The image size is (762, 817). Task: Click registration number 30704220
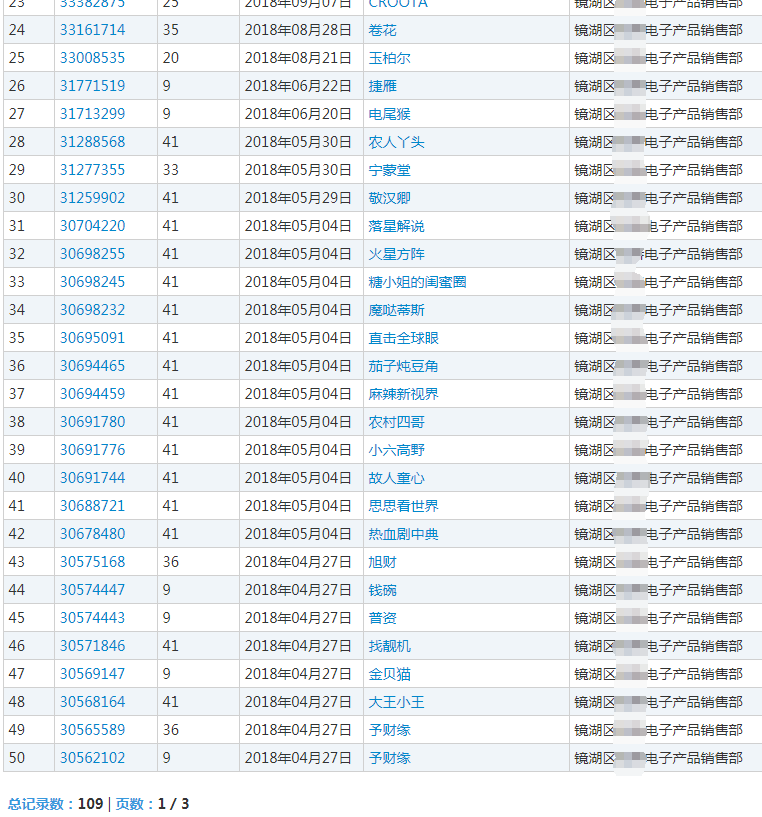(x=92, y=226)
